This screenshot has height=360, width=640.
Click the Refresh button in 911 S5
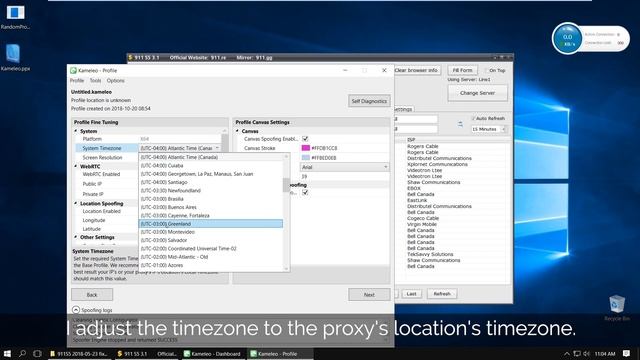[442, 294]
